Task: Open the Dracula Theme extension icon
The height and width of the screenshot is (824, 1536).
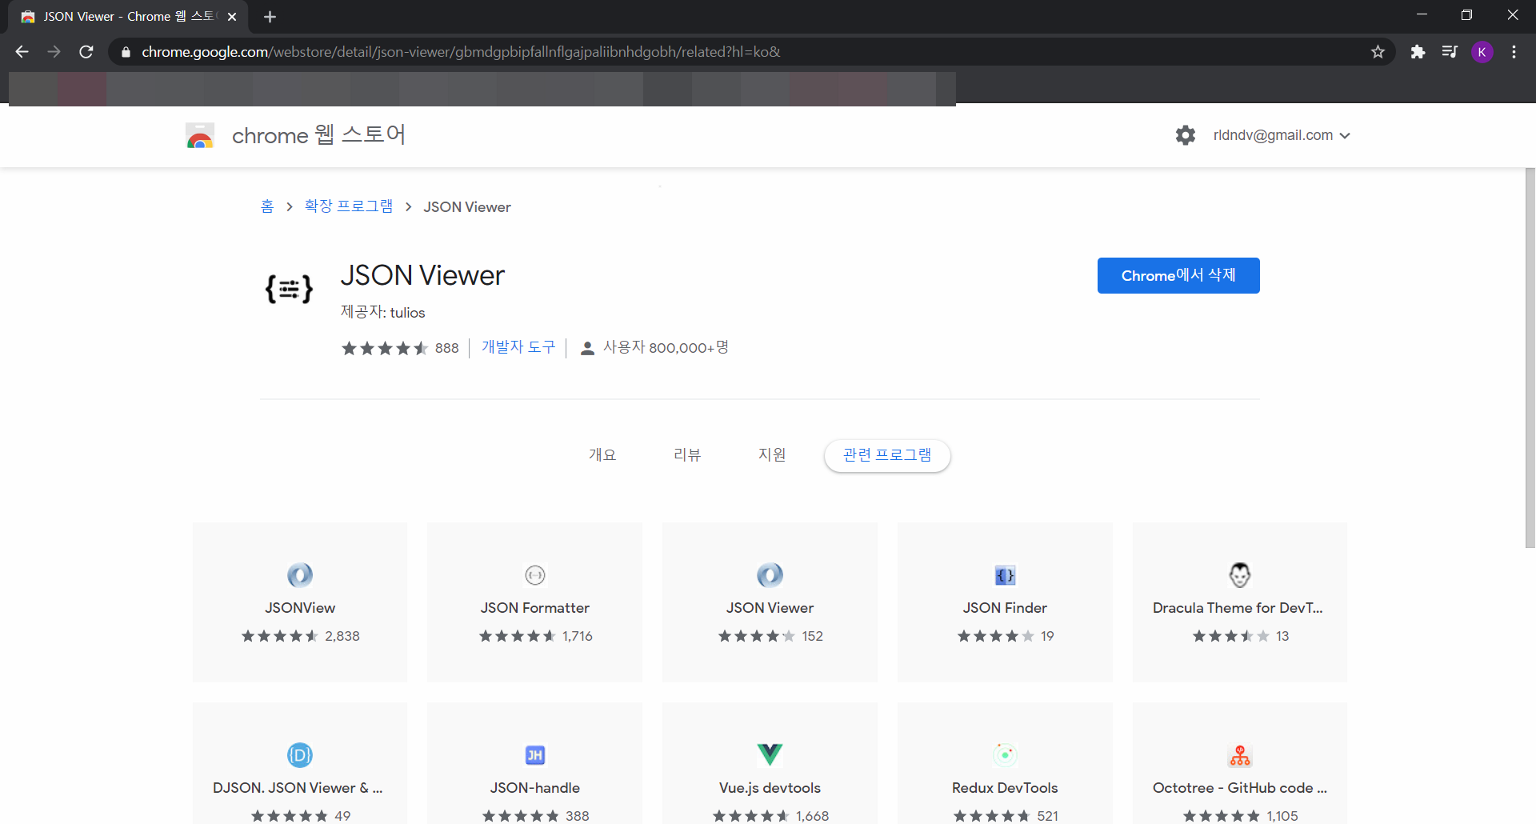Action: pos(1240,575)
